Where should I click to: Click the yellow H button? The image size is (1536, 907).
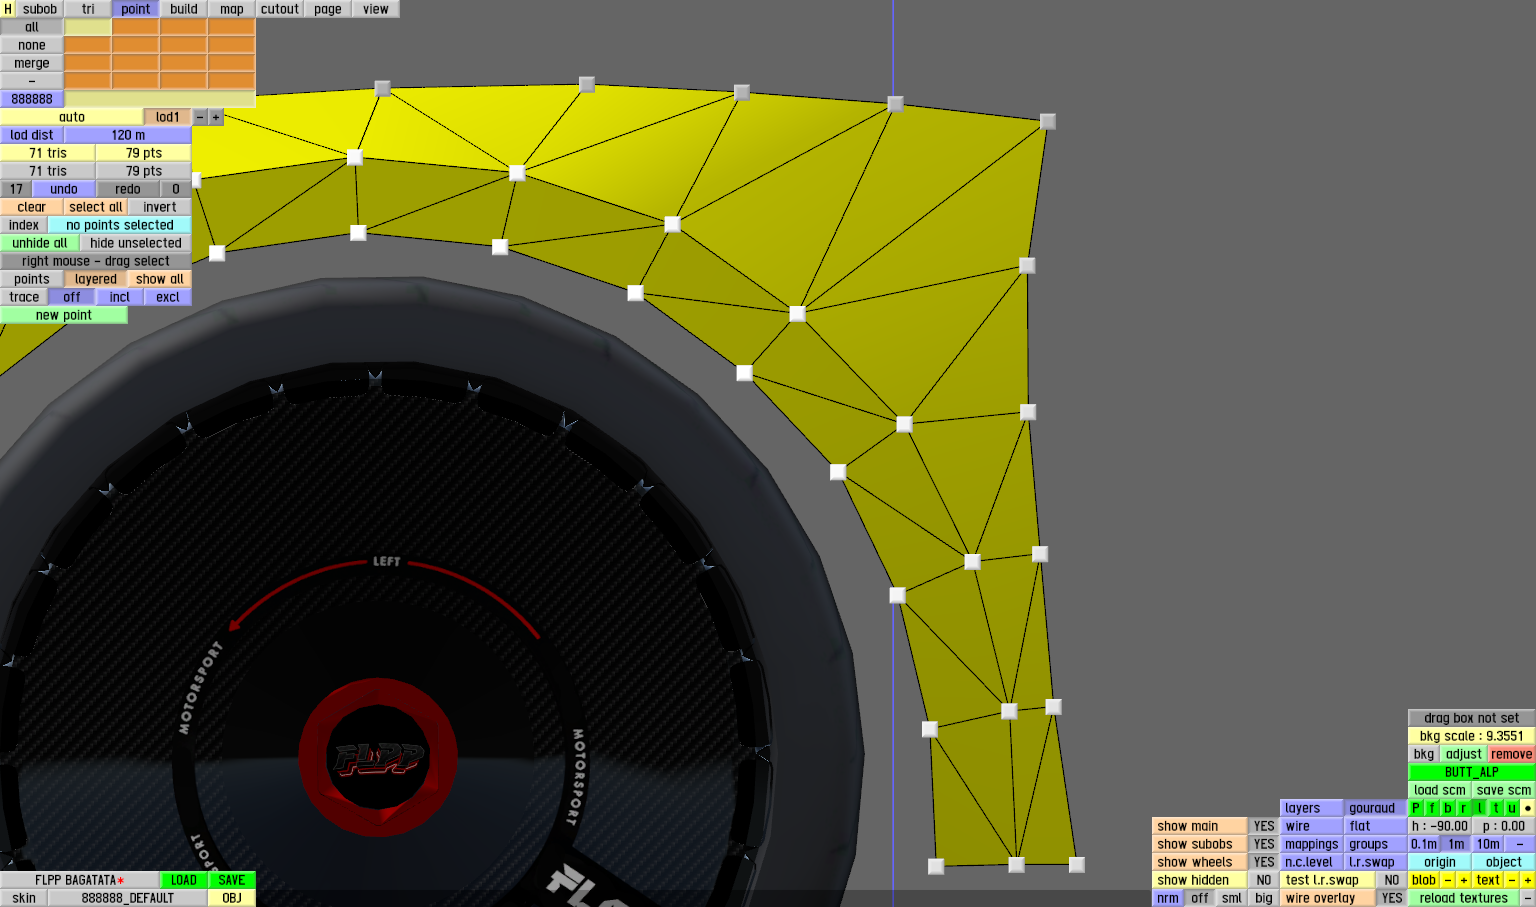click(8, 9)
